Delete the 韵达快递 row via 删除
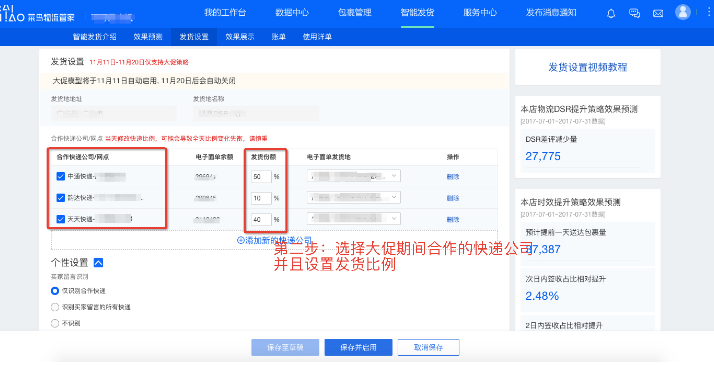The height and width of the screenshot is (365, 714). (x=453, y=198)
